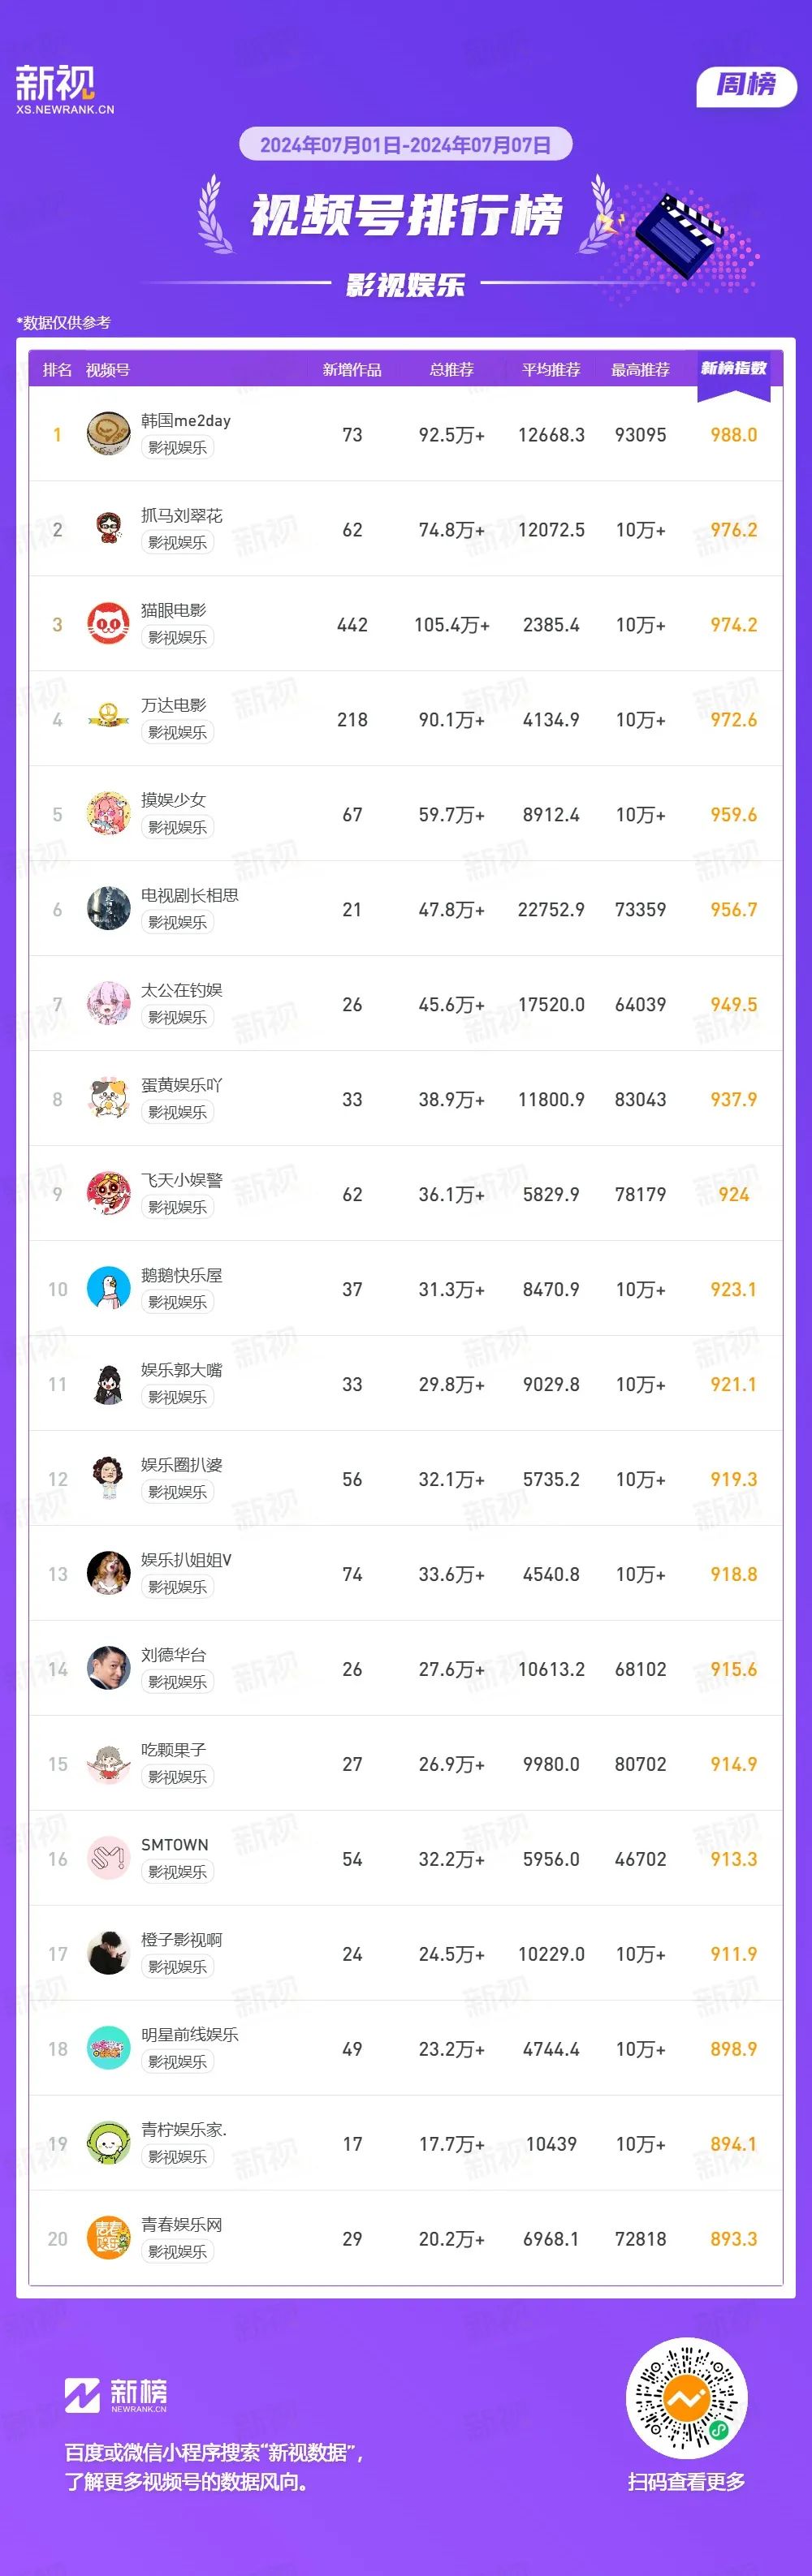The height and width of the screenshot is (2576, 812).
Task: Select the 青春娱乐网 orange avatar
Action: tap(108, 2239)
